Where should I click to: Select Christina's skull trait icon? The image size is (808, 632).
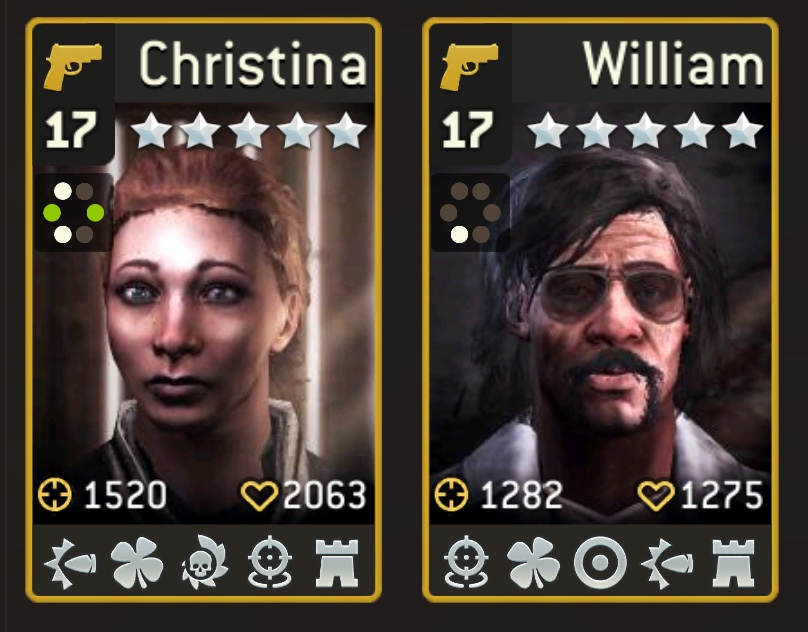click(204, 562)
